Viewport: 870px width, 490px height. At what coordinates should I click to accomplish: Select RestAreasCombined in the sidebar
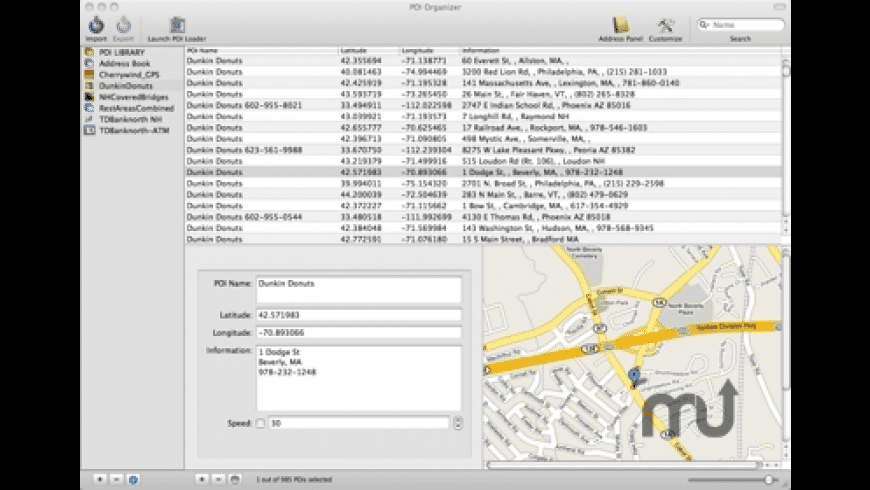(x=136, y=108)
